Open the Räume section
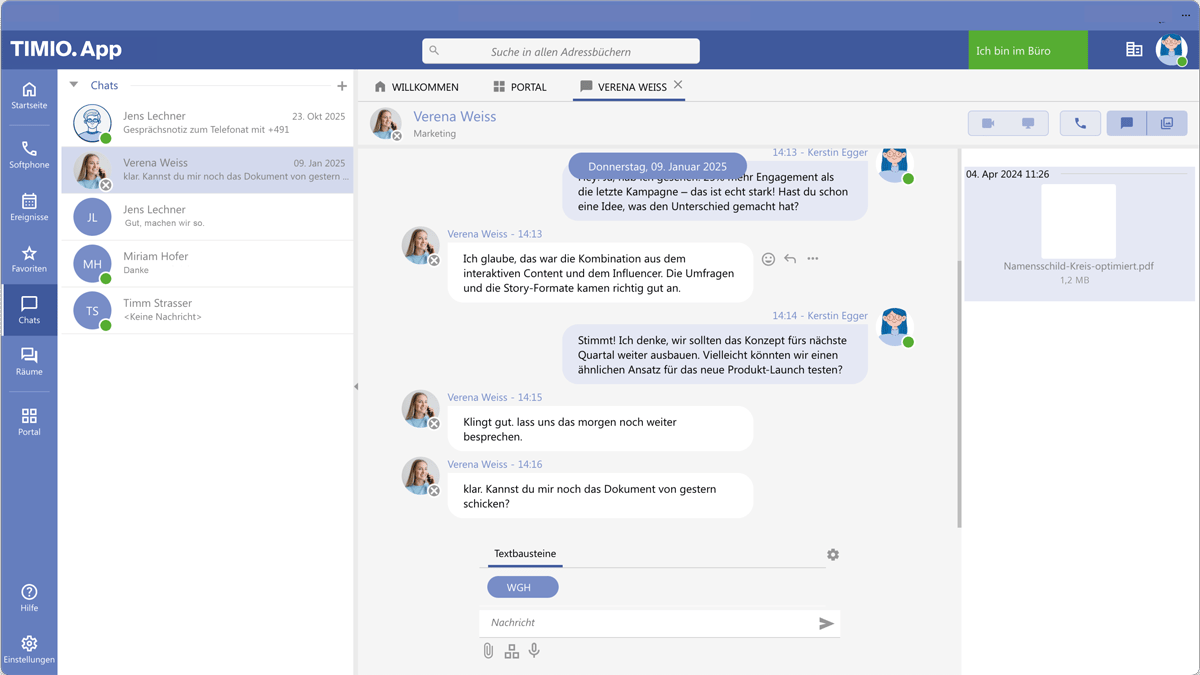This screenshot has width=1200, height=675. pyautogui.click(x=29, y=362)
